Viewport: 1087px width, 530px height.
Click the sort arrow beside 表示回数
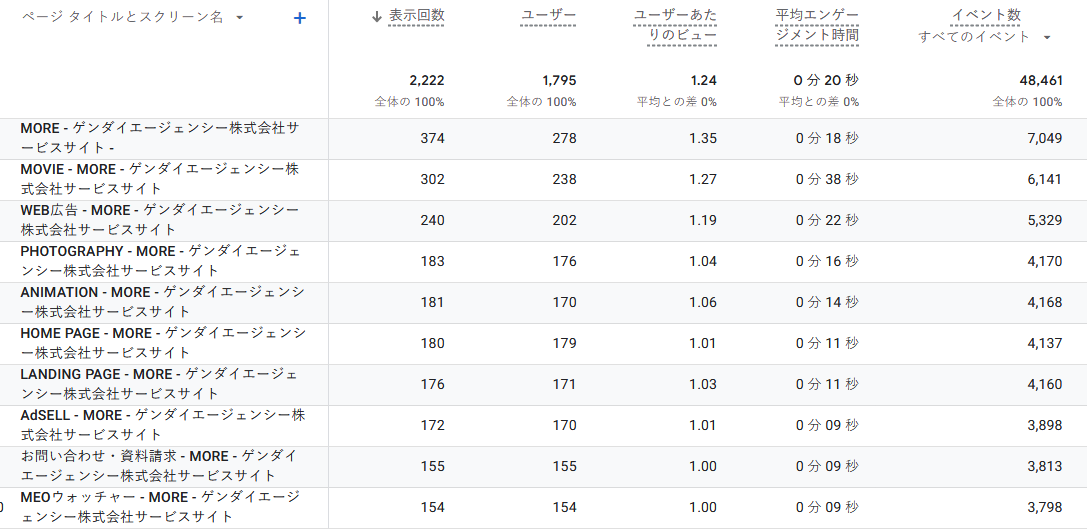coord(376,16)
